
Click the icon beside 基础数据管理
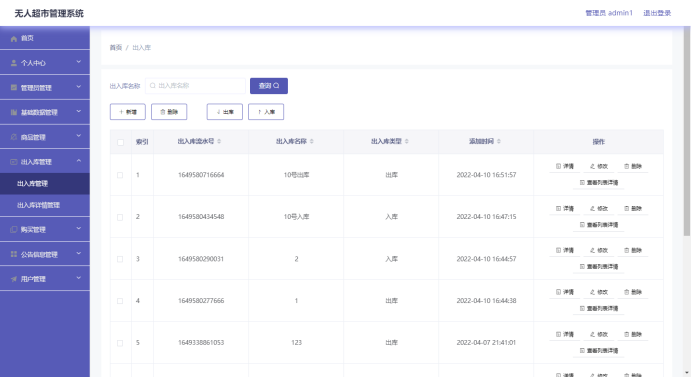[x=14, y=112]
